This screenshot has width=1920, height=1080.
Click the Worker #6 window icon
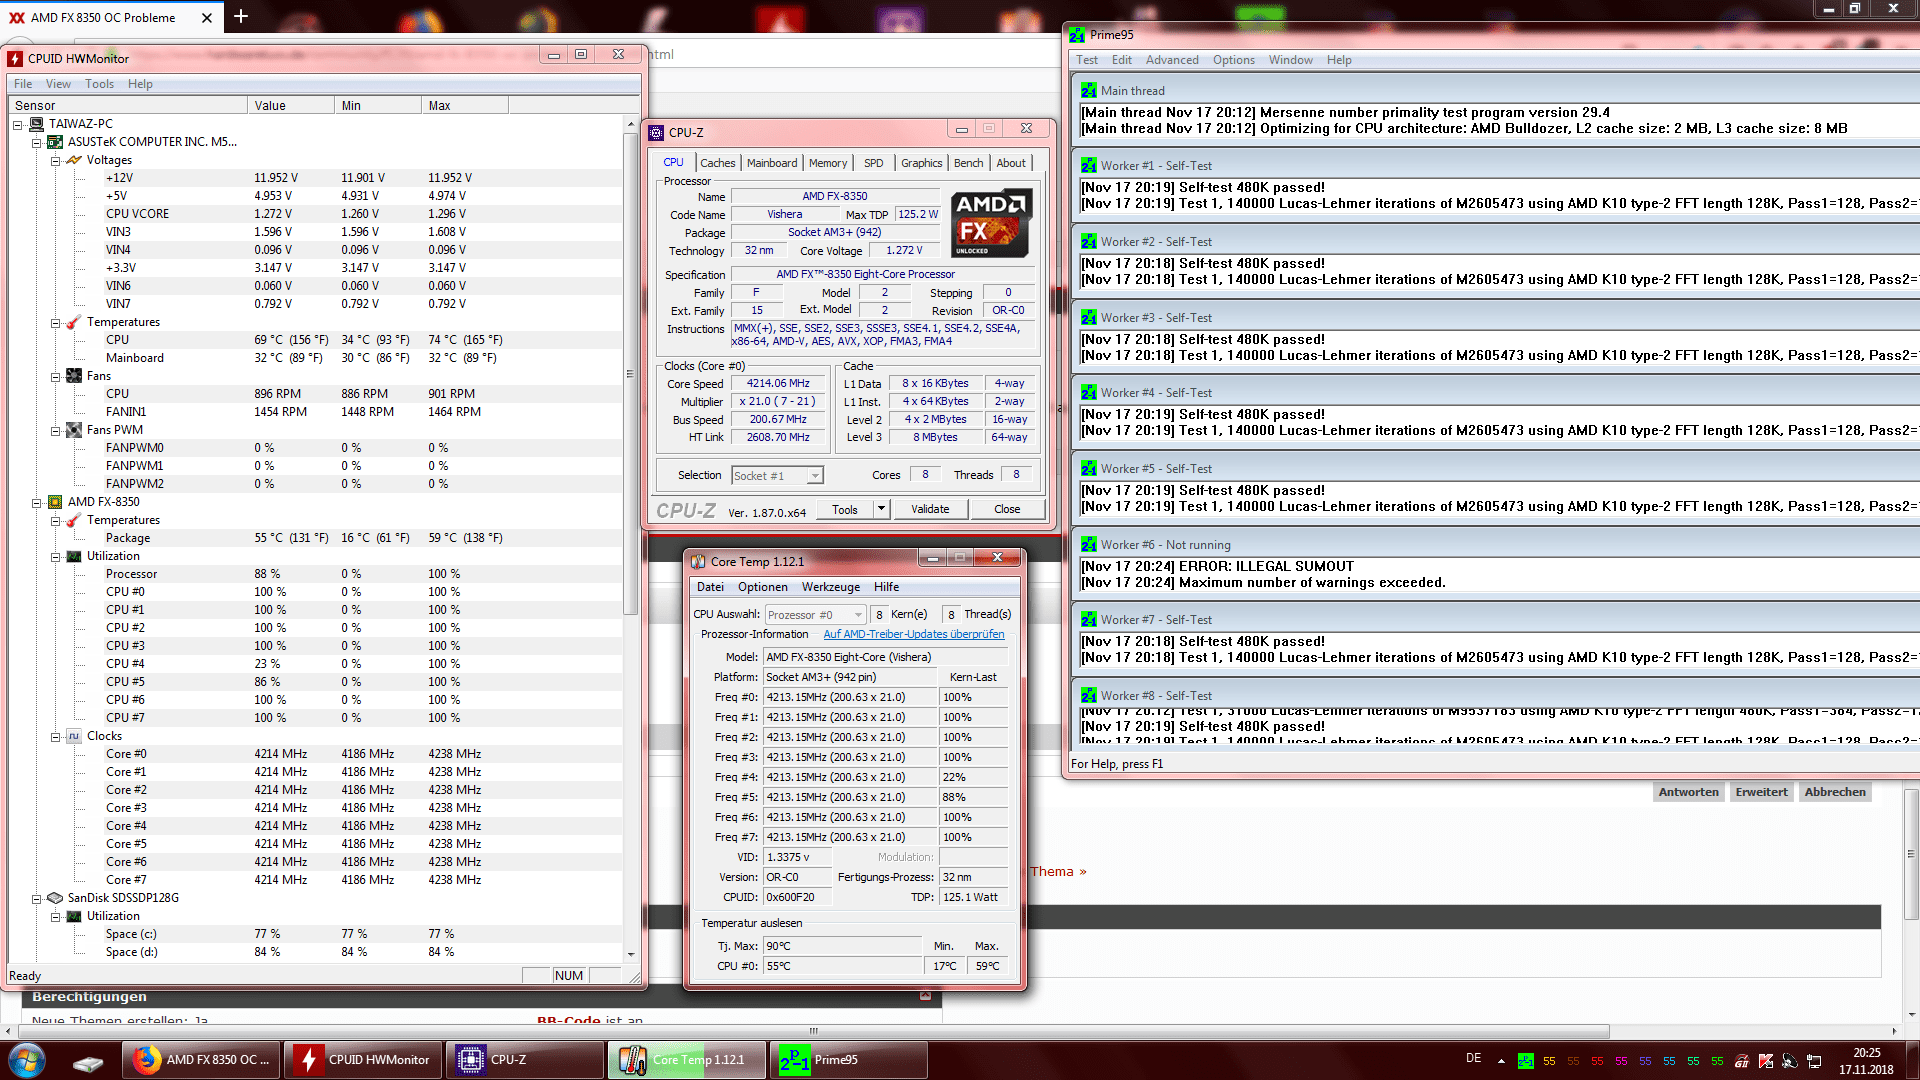point(1089,545)
